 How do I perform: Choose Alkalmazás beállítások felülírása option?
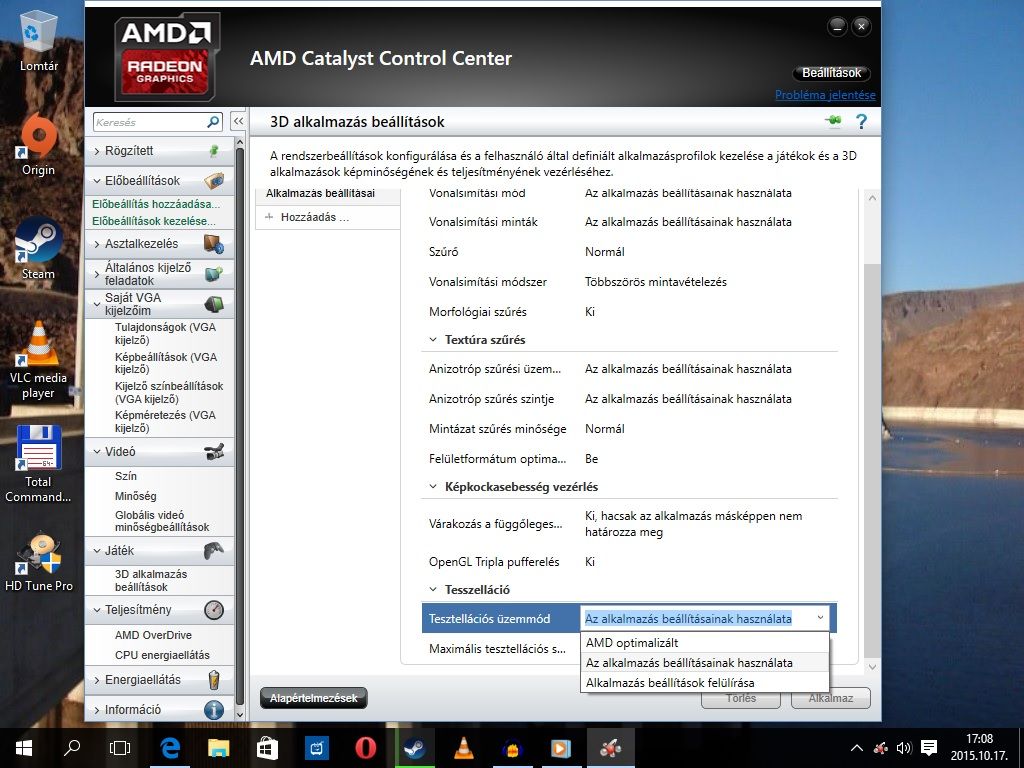(704, 682)
